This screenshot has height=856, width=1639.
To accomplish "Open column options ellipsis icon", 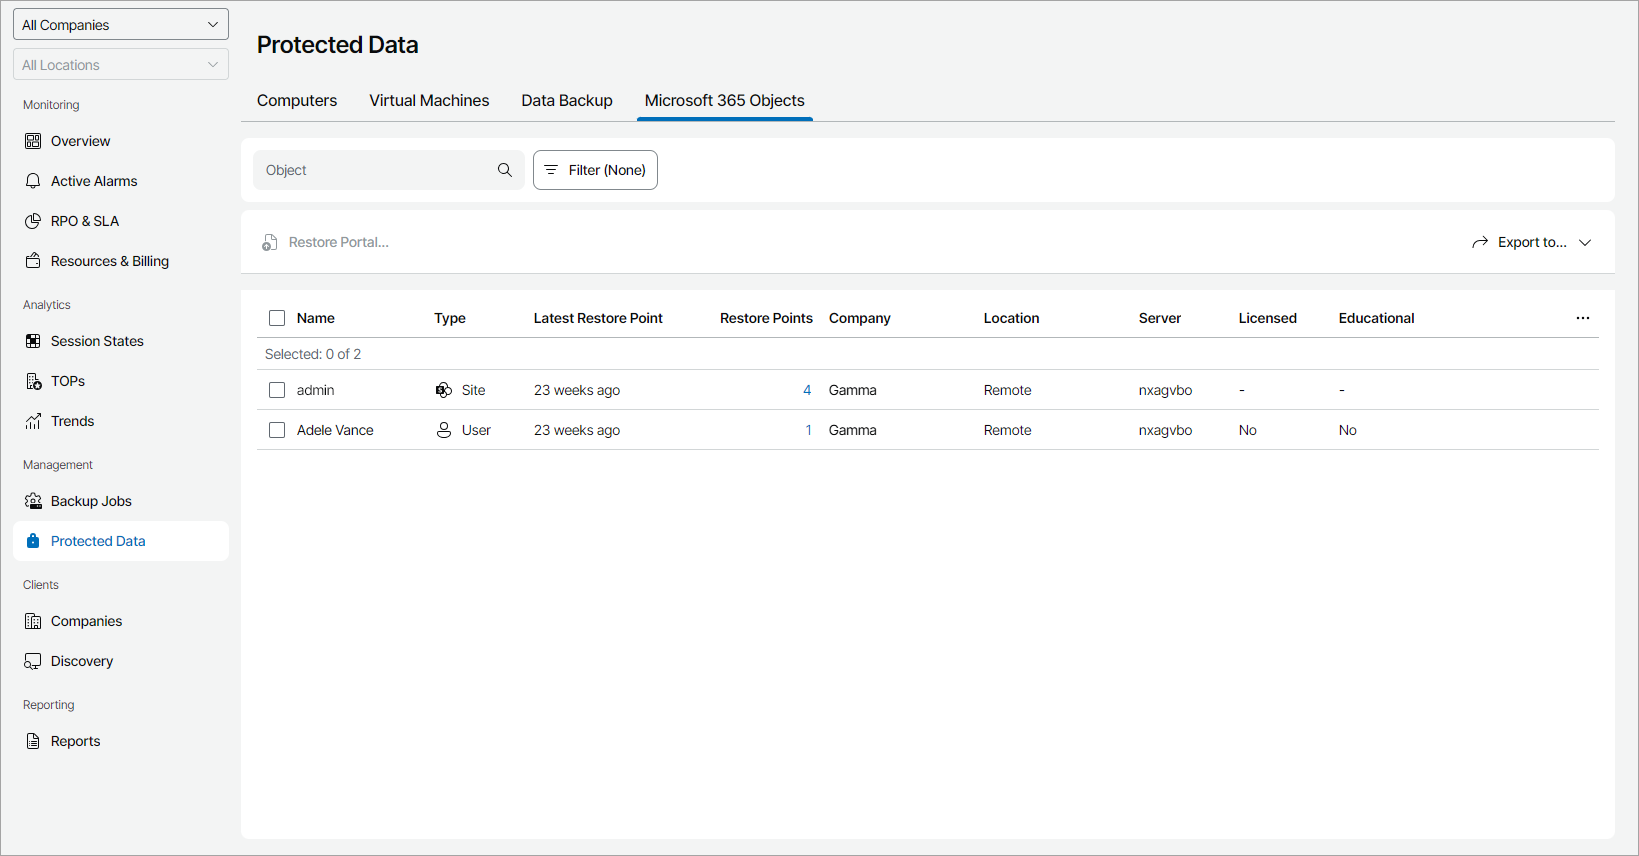I will pyautogui.click(x=1583, y=318).
